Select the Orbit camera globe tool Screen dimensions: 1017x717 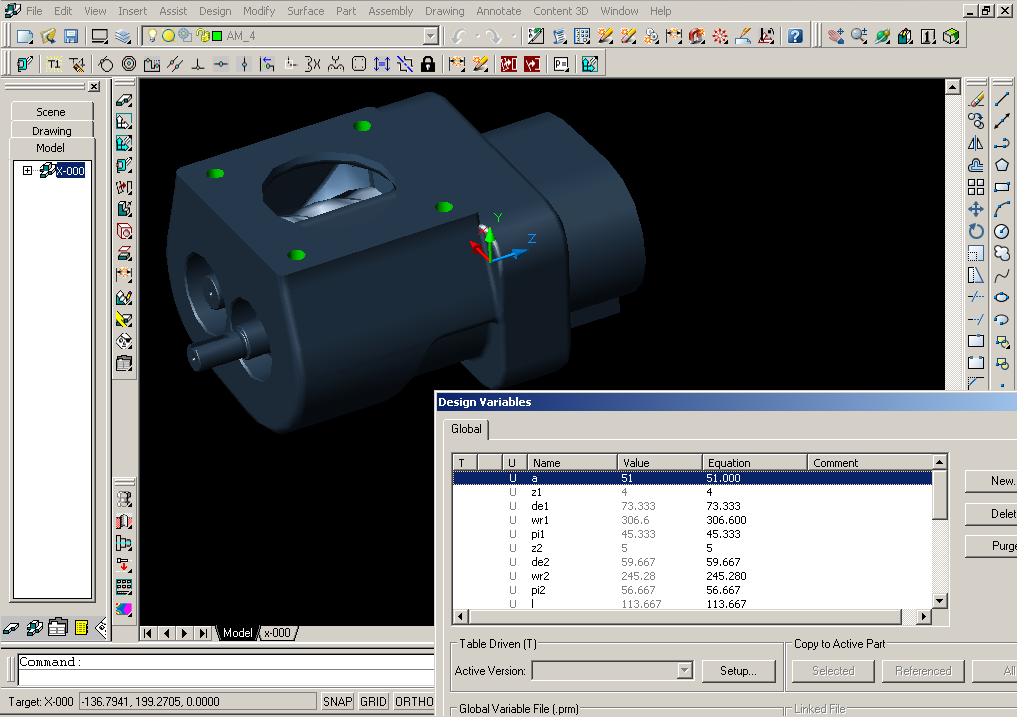(882, 36)
